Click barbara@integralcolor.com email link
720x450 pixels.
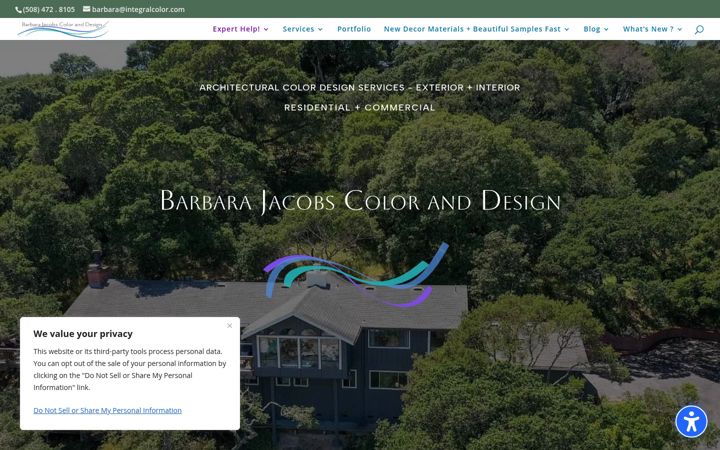(138, 9)
